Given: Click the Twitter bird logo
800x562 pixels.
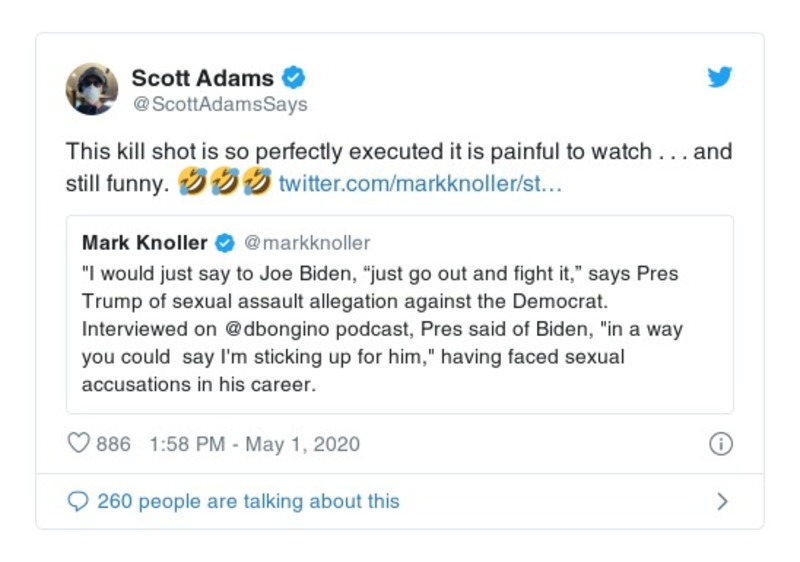Looking at the screenshot, I should 720,78.
